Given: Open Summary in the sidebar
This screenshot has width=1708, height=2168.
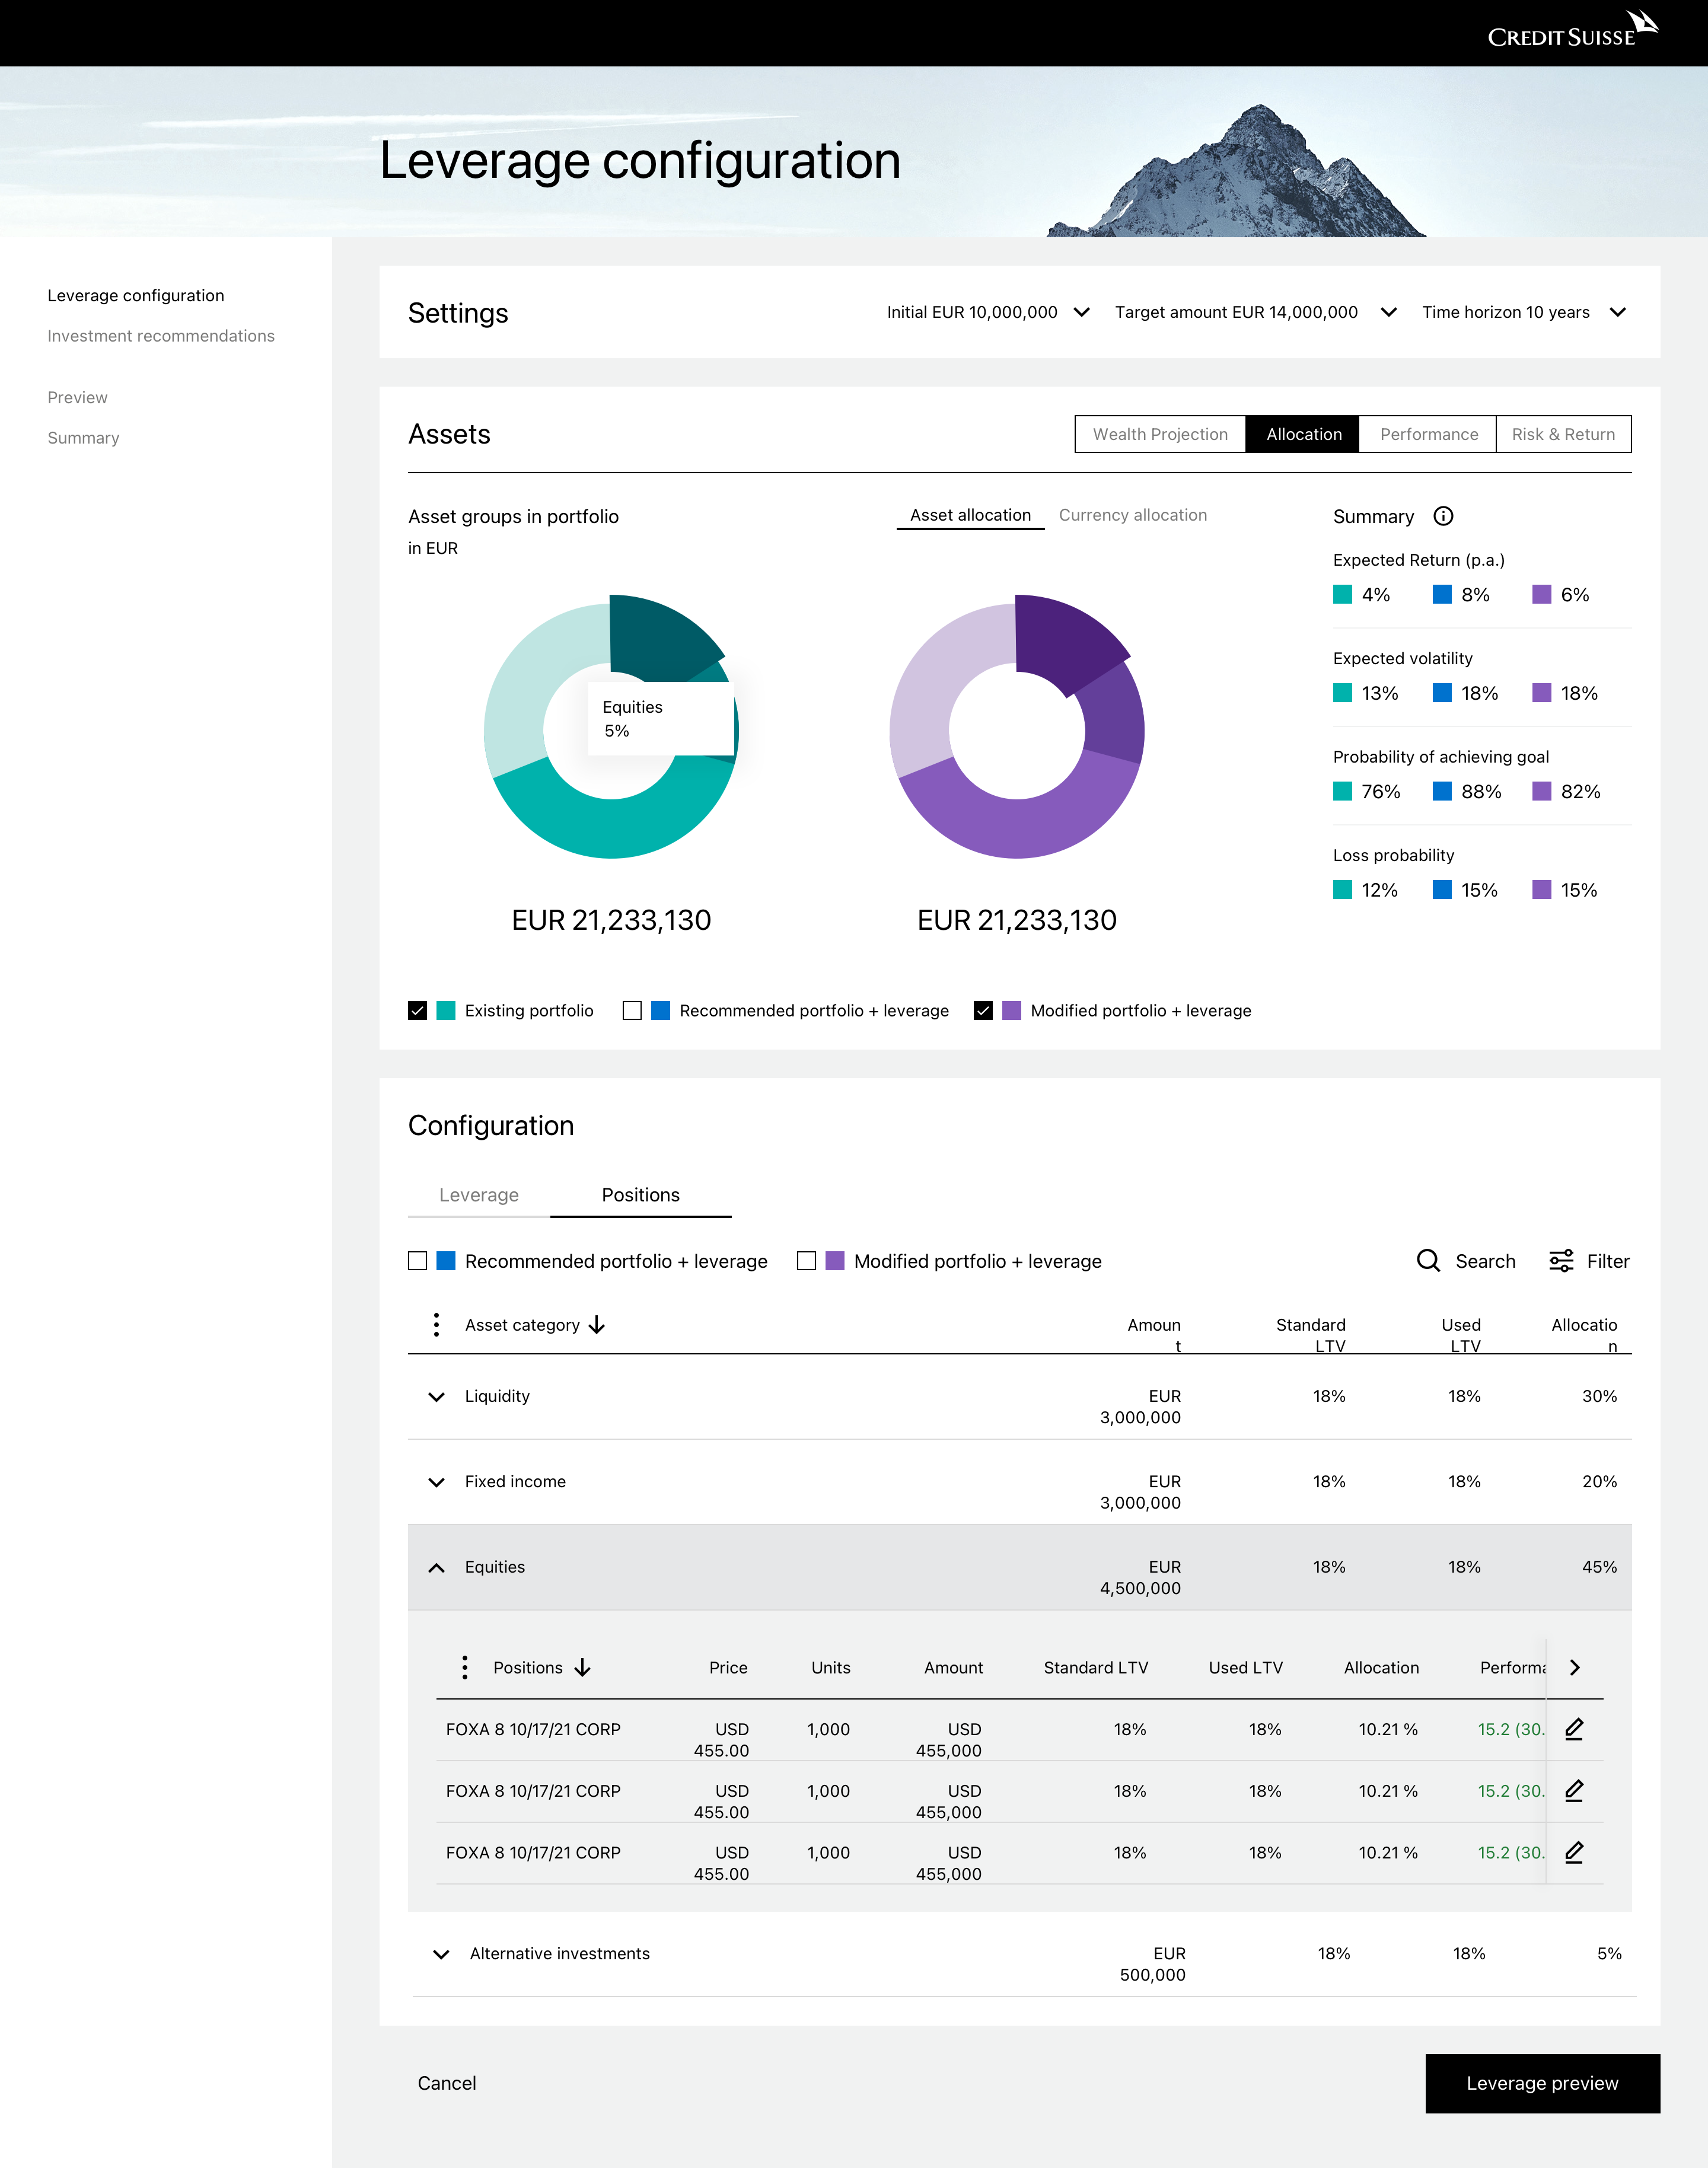Looking at the screenshot, I should coord(83,438).
